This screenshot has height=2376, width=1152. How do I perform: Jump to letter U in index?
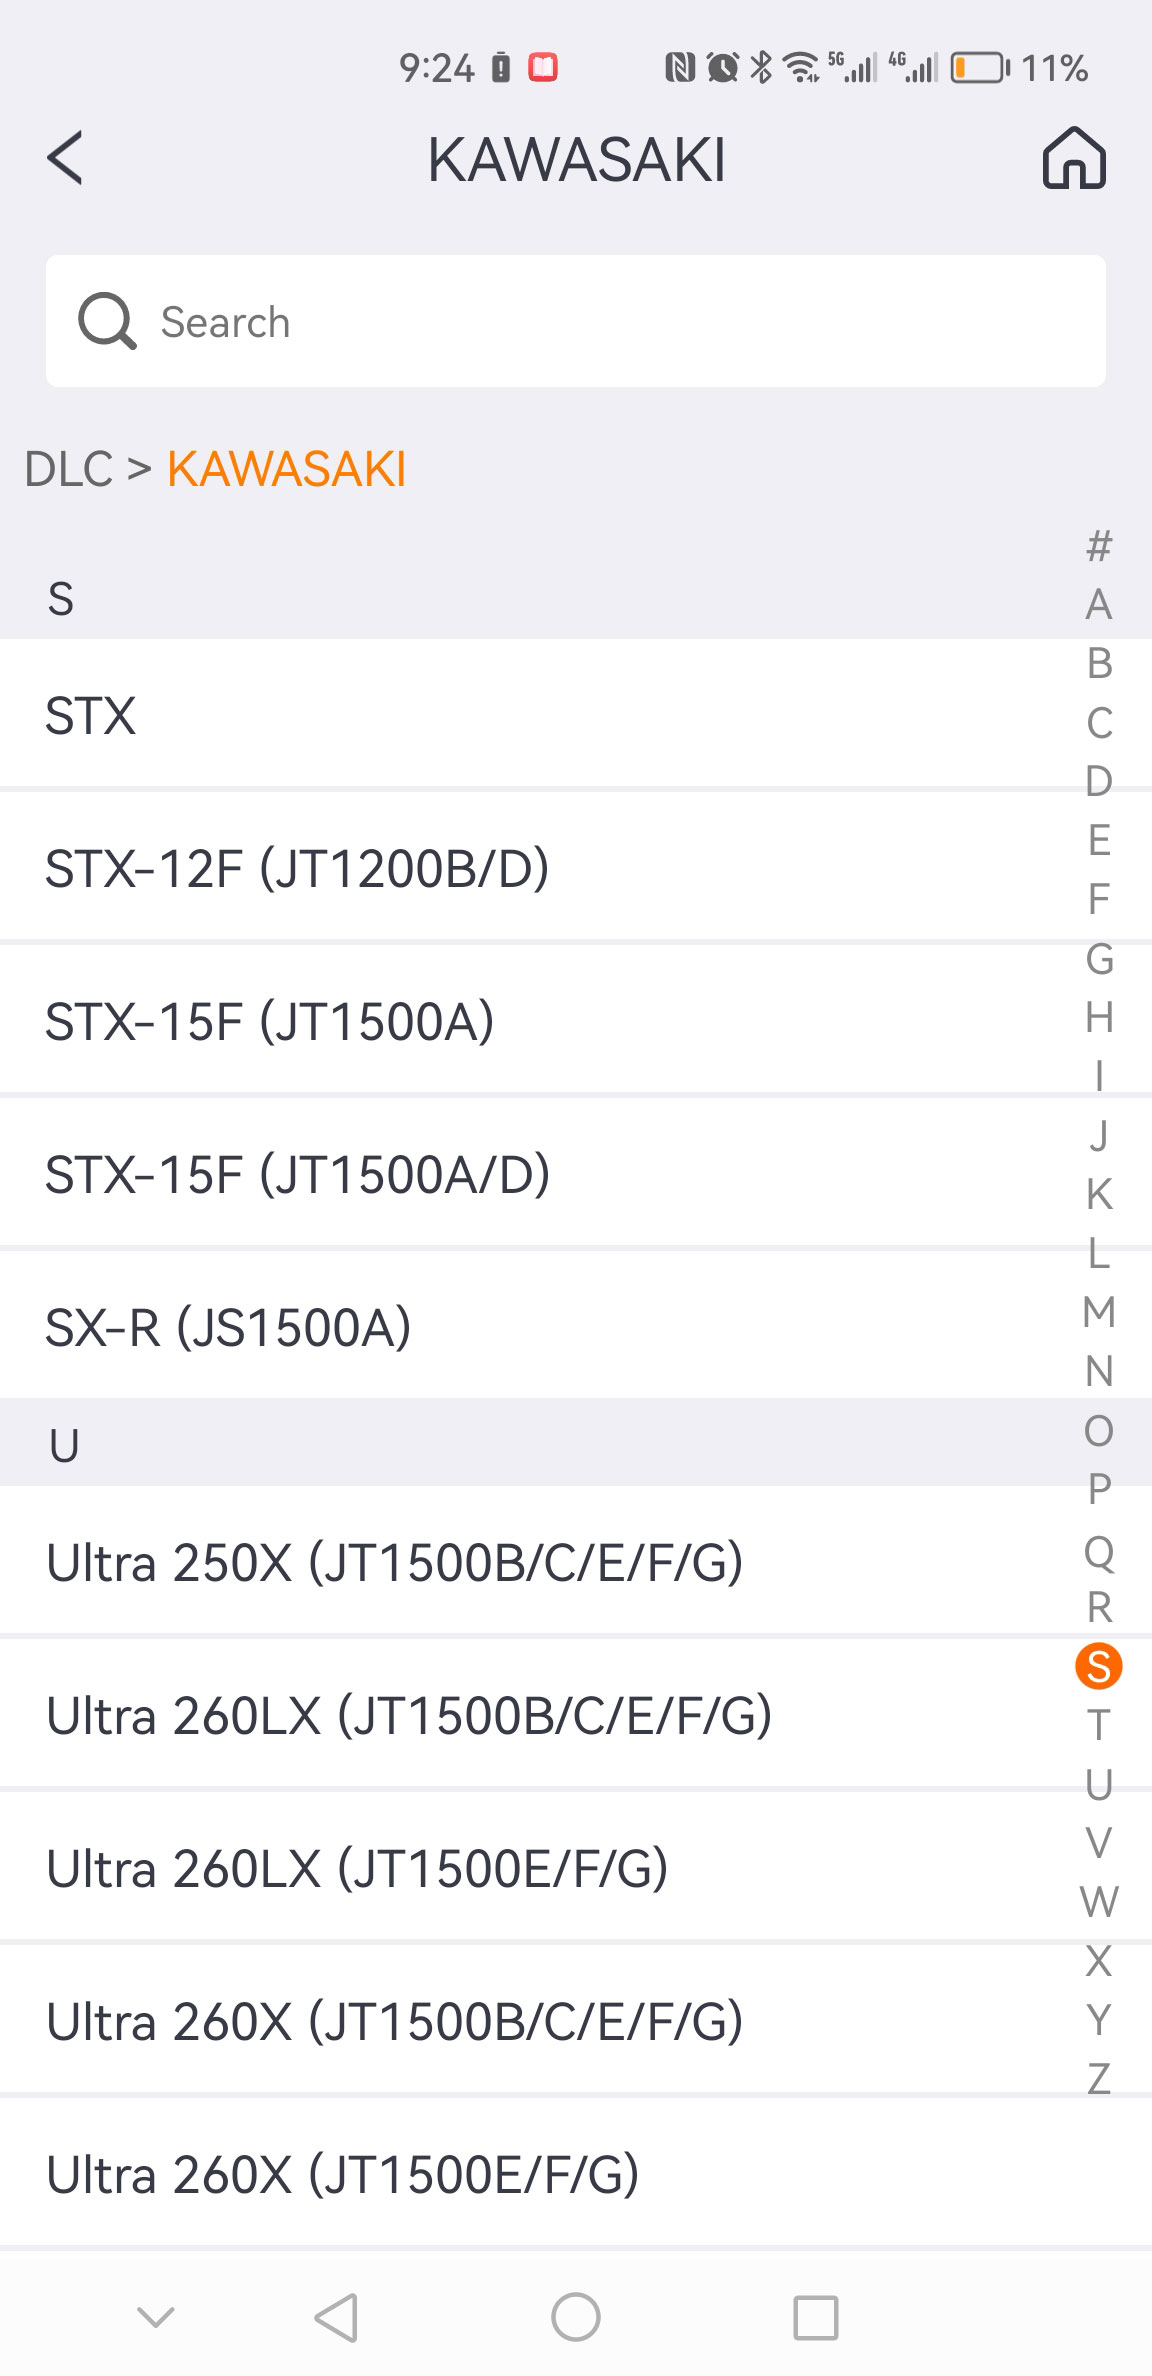pos(1098,1784)
